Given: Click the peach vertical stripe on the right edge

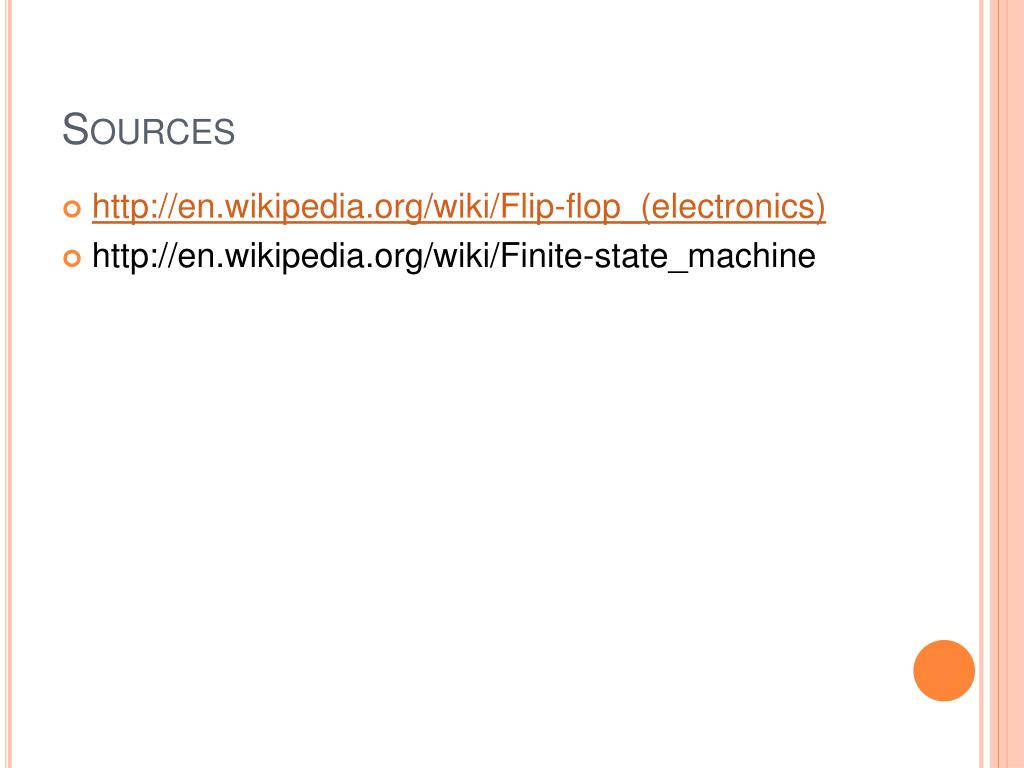Looking at the screenshot, I should (1007, 384).
